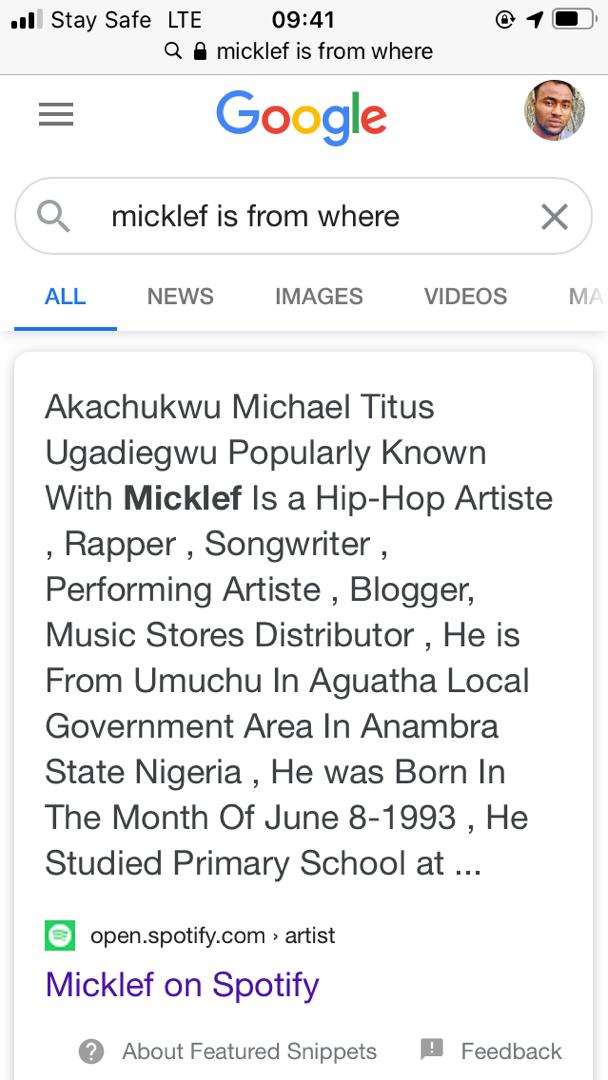Tap the address bar lock icon
This screenshot has width=608, height=1080.
point(201,51)
